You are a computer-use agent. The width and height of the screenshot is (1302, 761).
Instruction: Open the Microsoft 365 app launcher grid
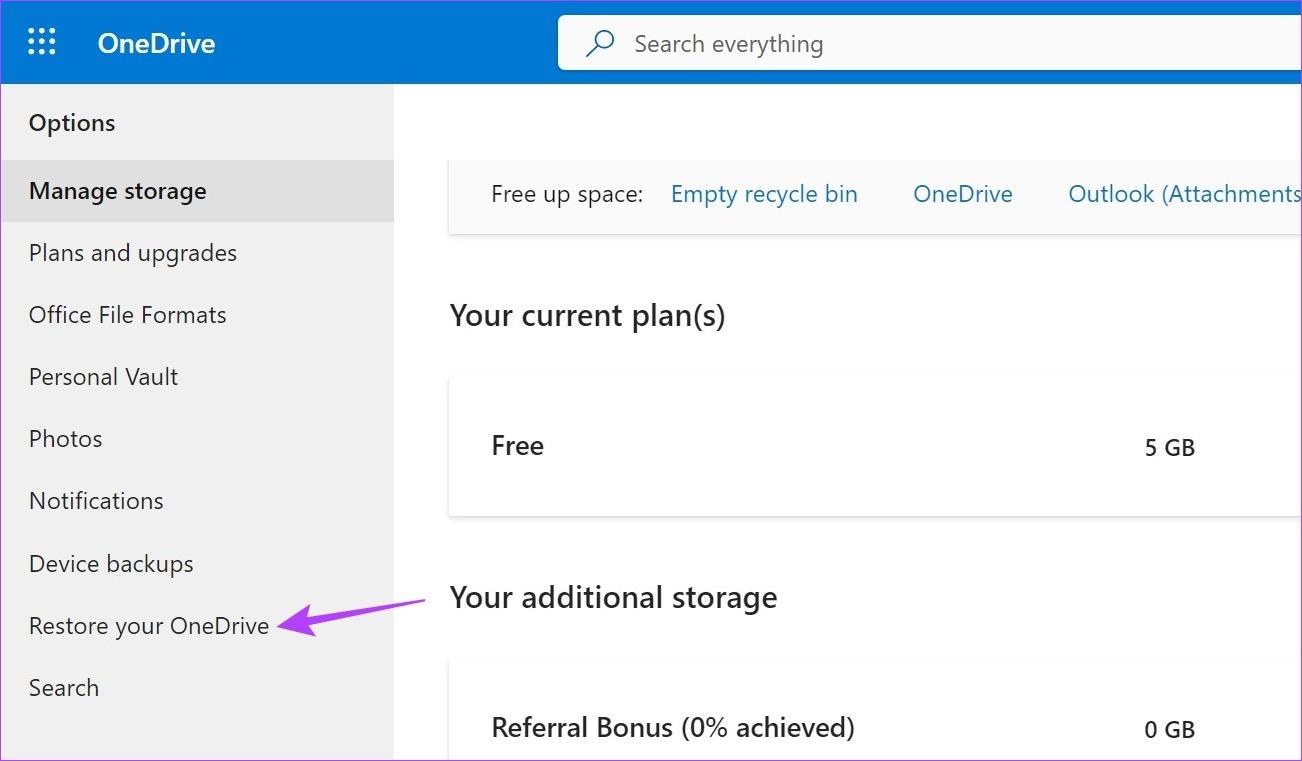41,41
